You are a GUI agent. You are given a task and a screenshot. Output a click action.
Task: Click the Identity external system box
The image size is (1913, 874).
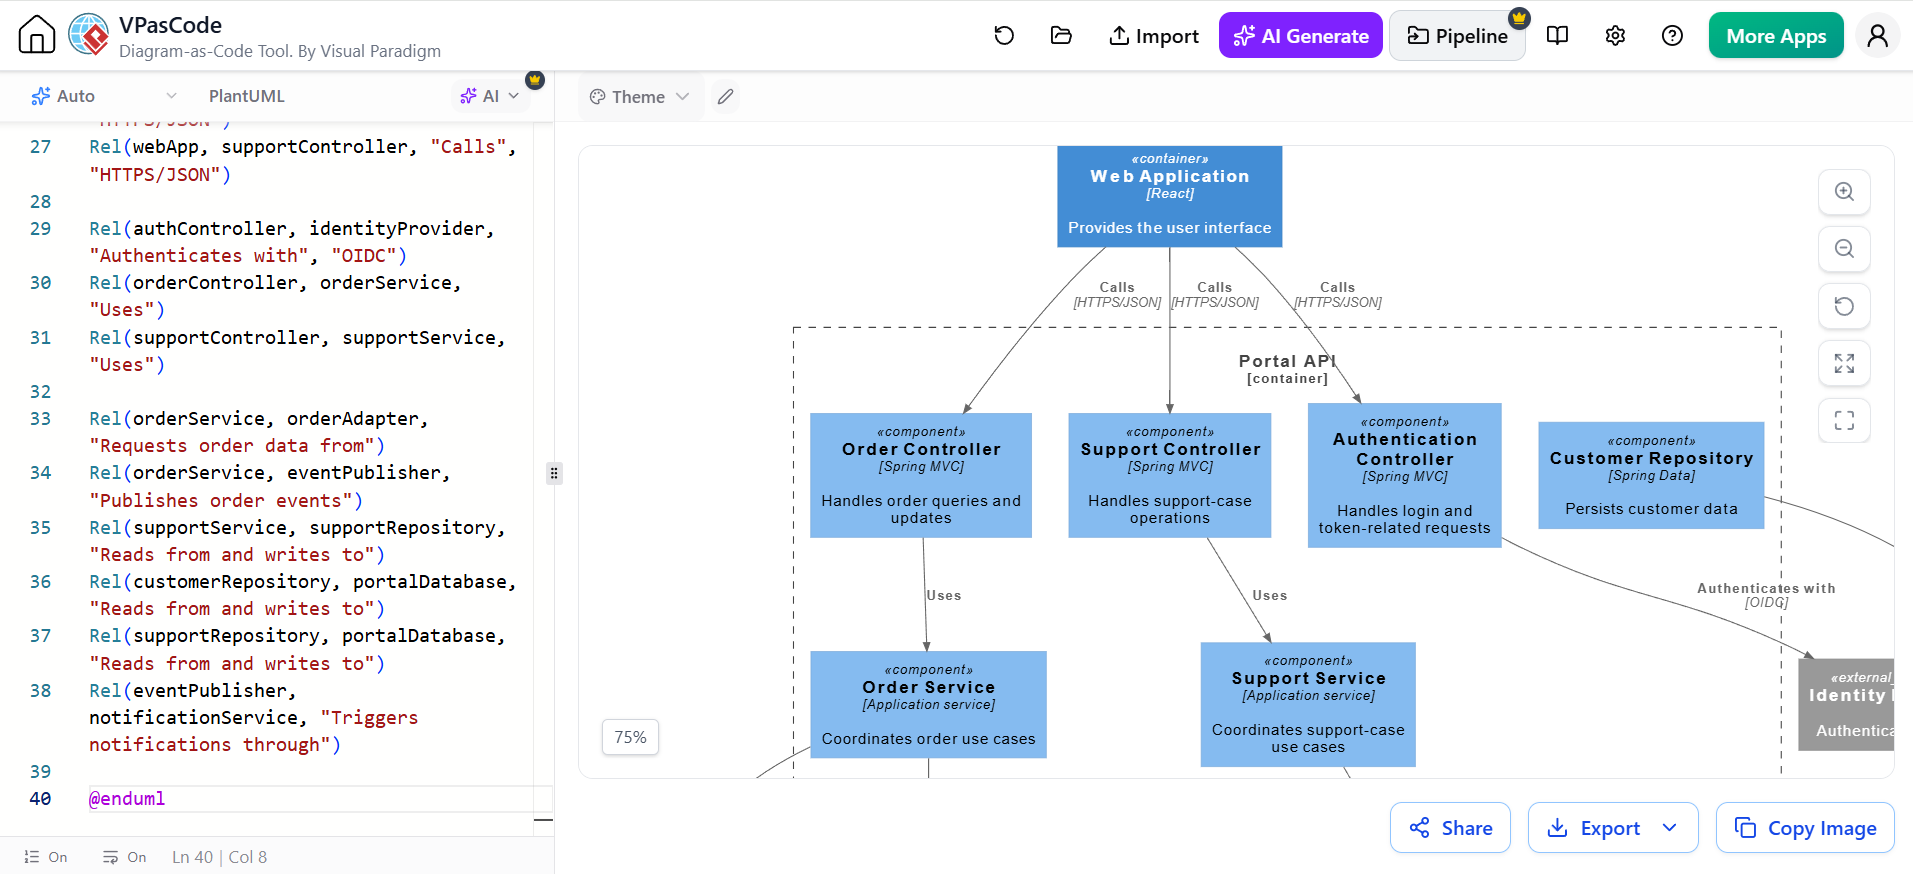click(1847, 704)
